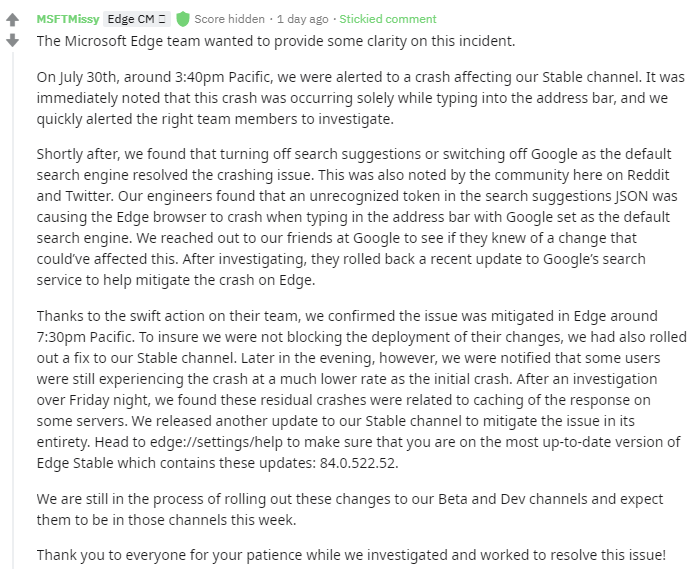Click the 'Score hidden' label
Image resolution: width=698 pixels, height=587 pixels.
230,19
